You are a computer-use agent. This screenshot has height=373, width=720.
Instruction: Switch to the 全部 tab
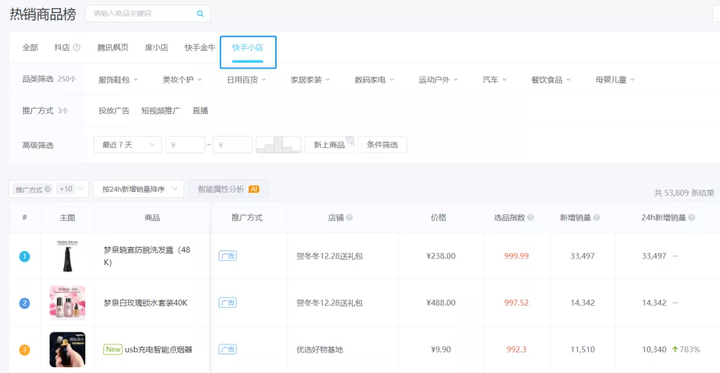point(30,47)
